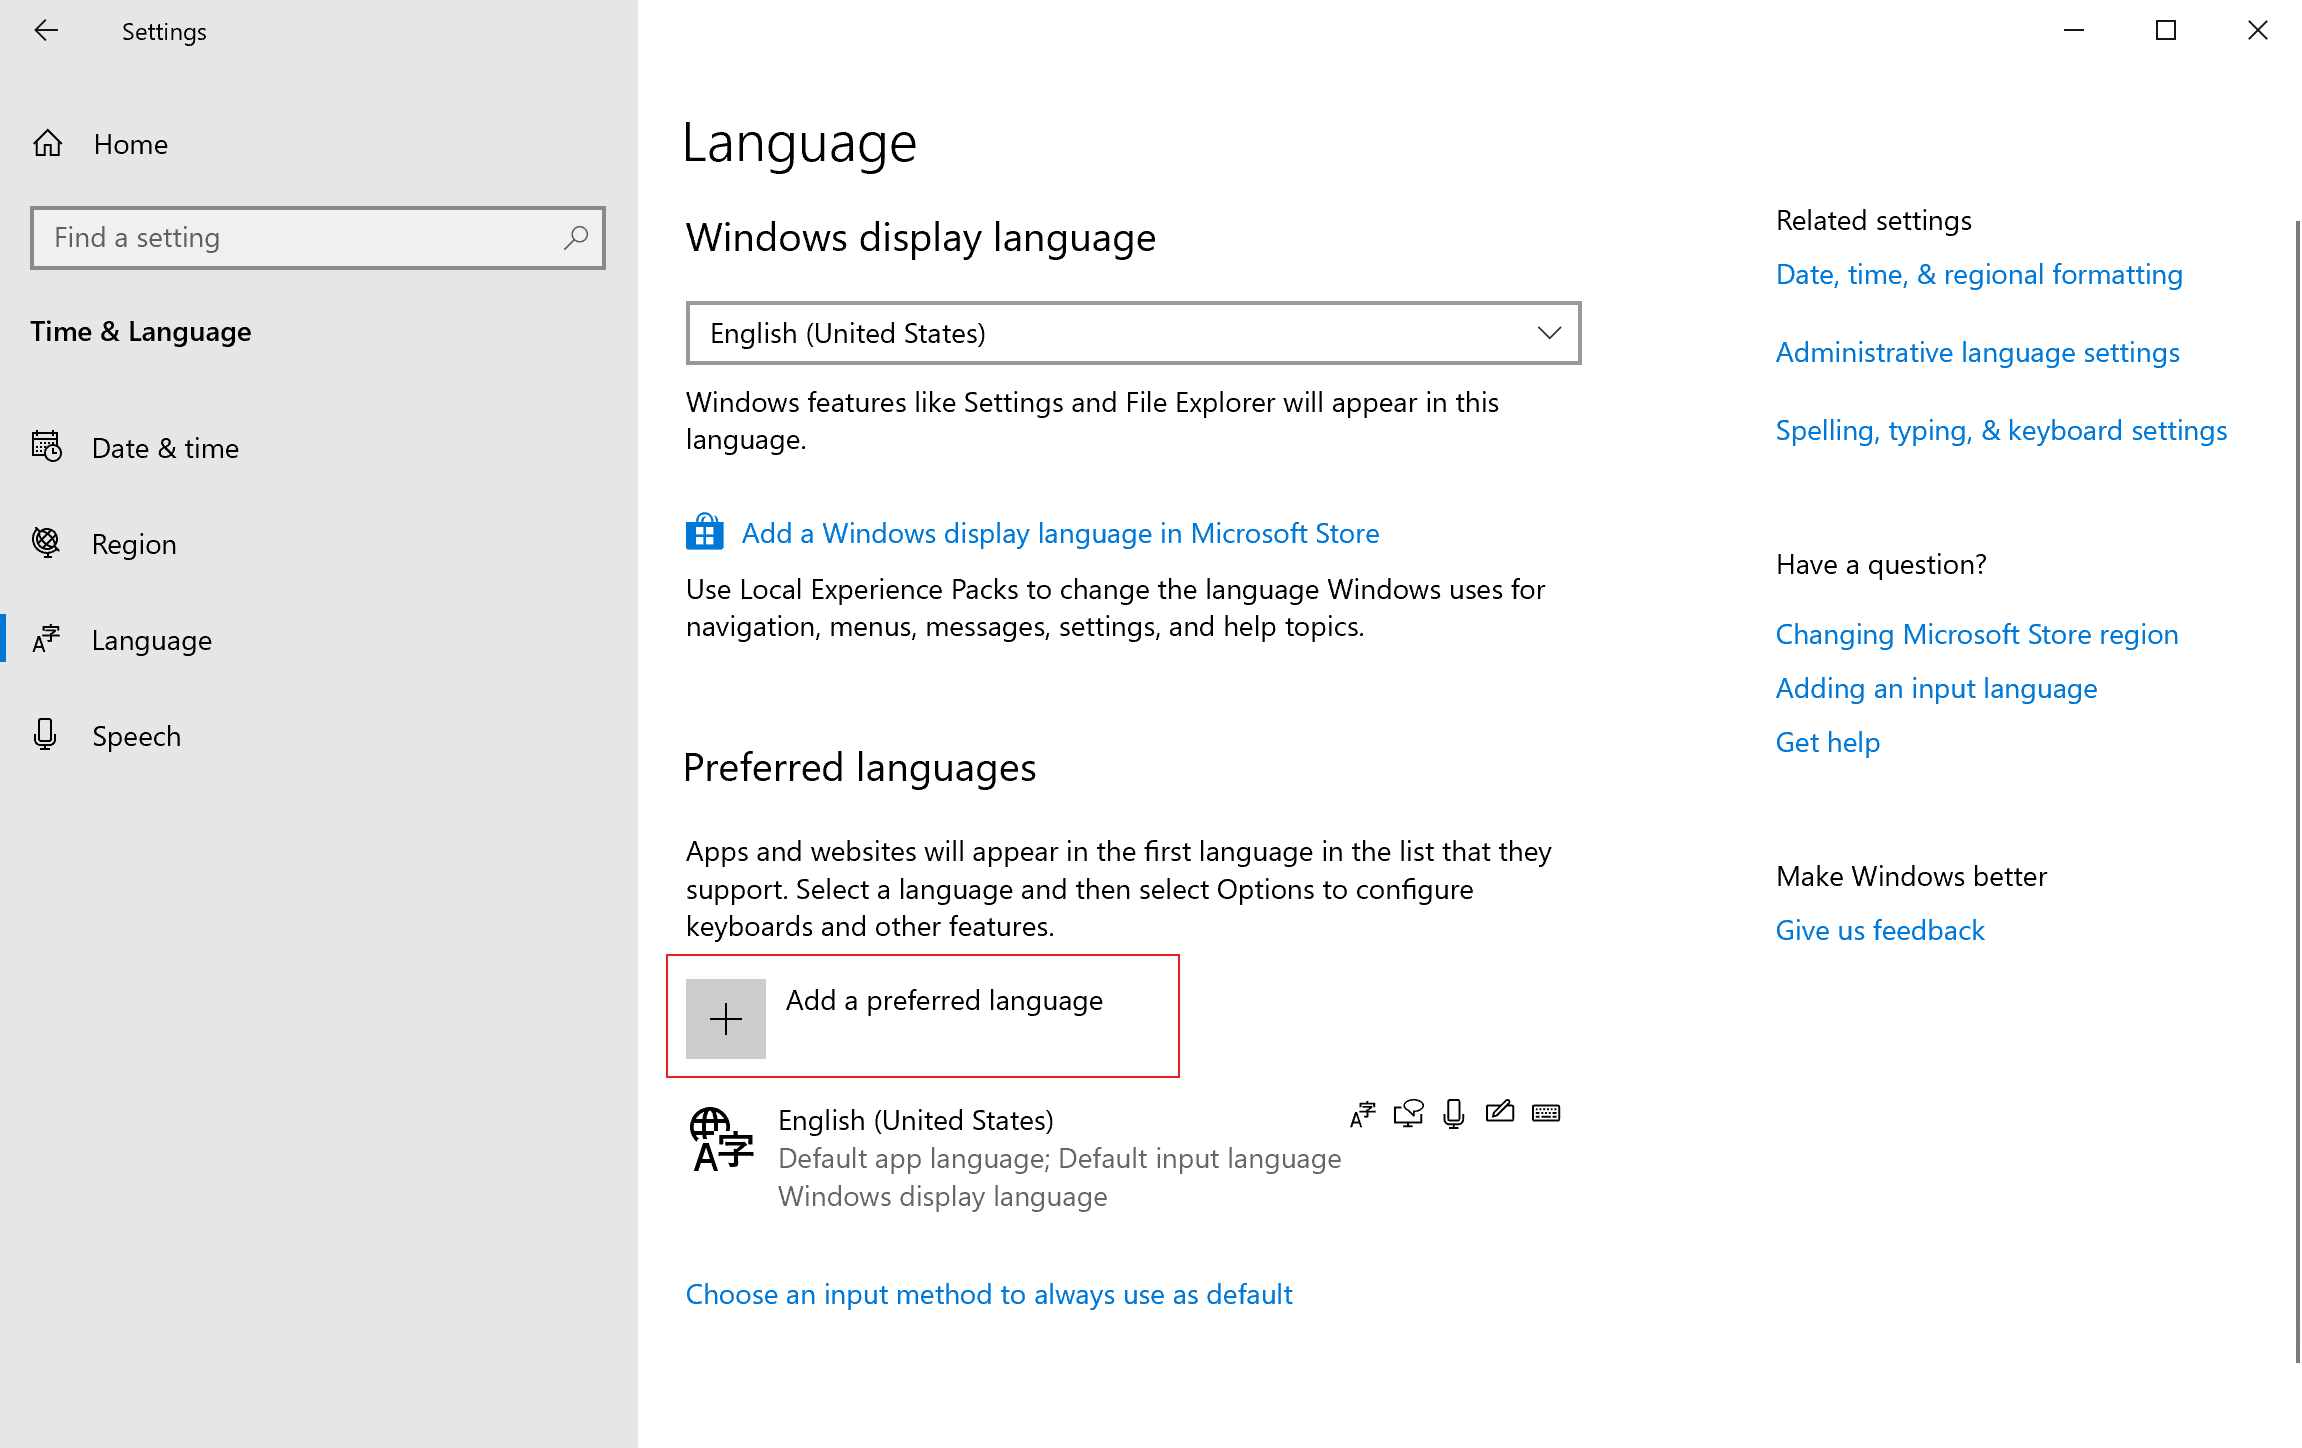Click the speech recognition microphone feature icon
Image resolution: width=2302 pixels, height=1448 pixels.
tap(1454, 1113)
